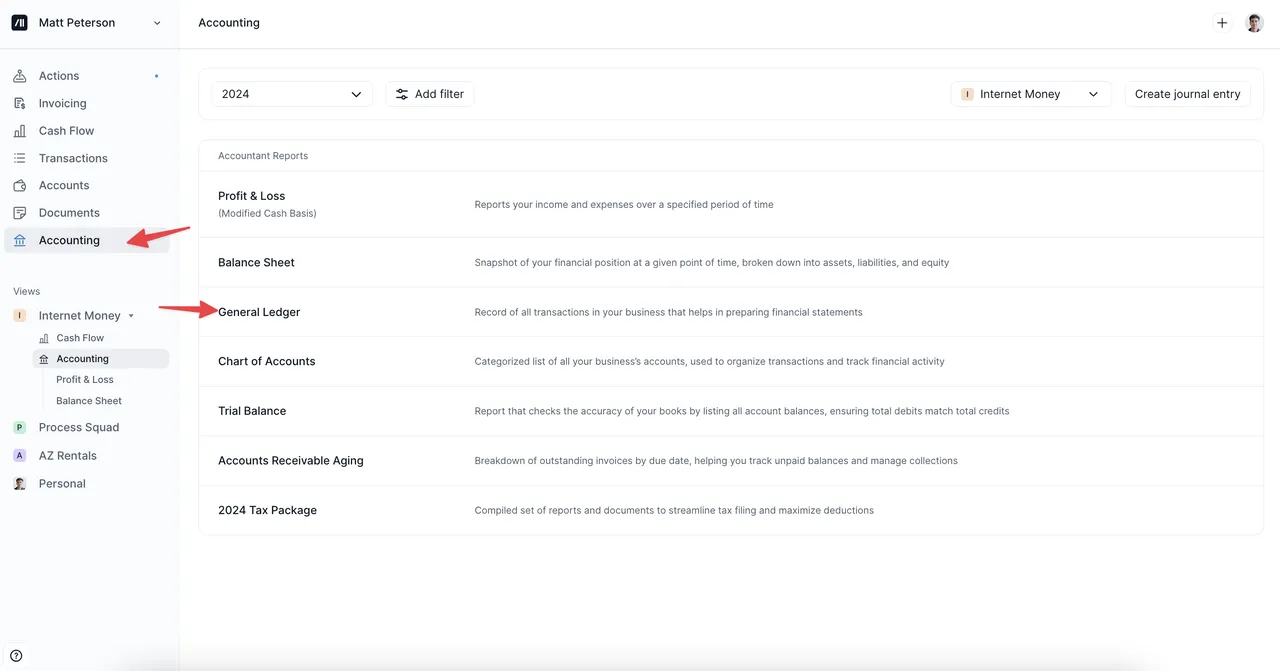
Task: Open the Documents section
Action: [x=69, y=213]
